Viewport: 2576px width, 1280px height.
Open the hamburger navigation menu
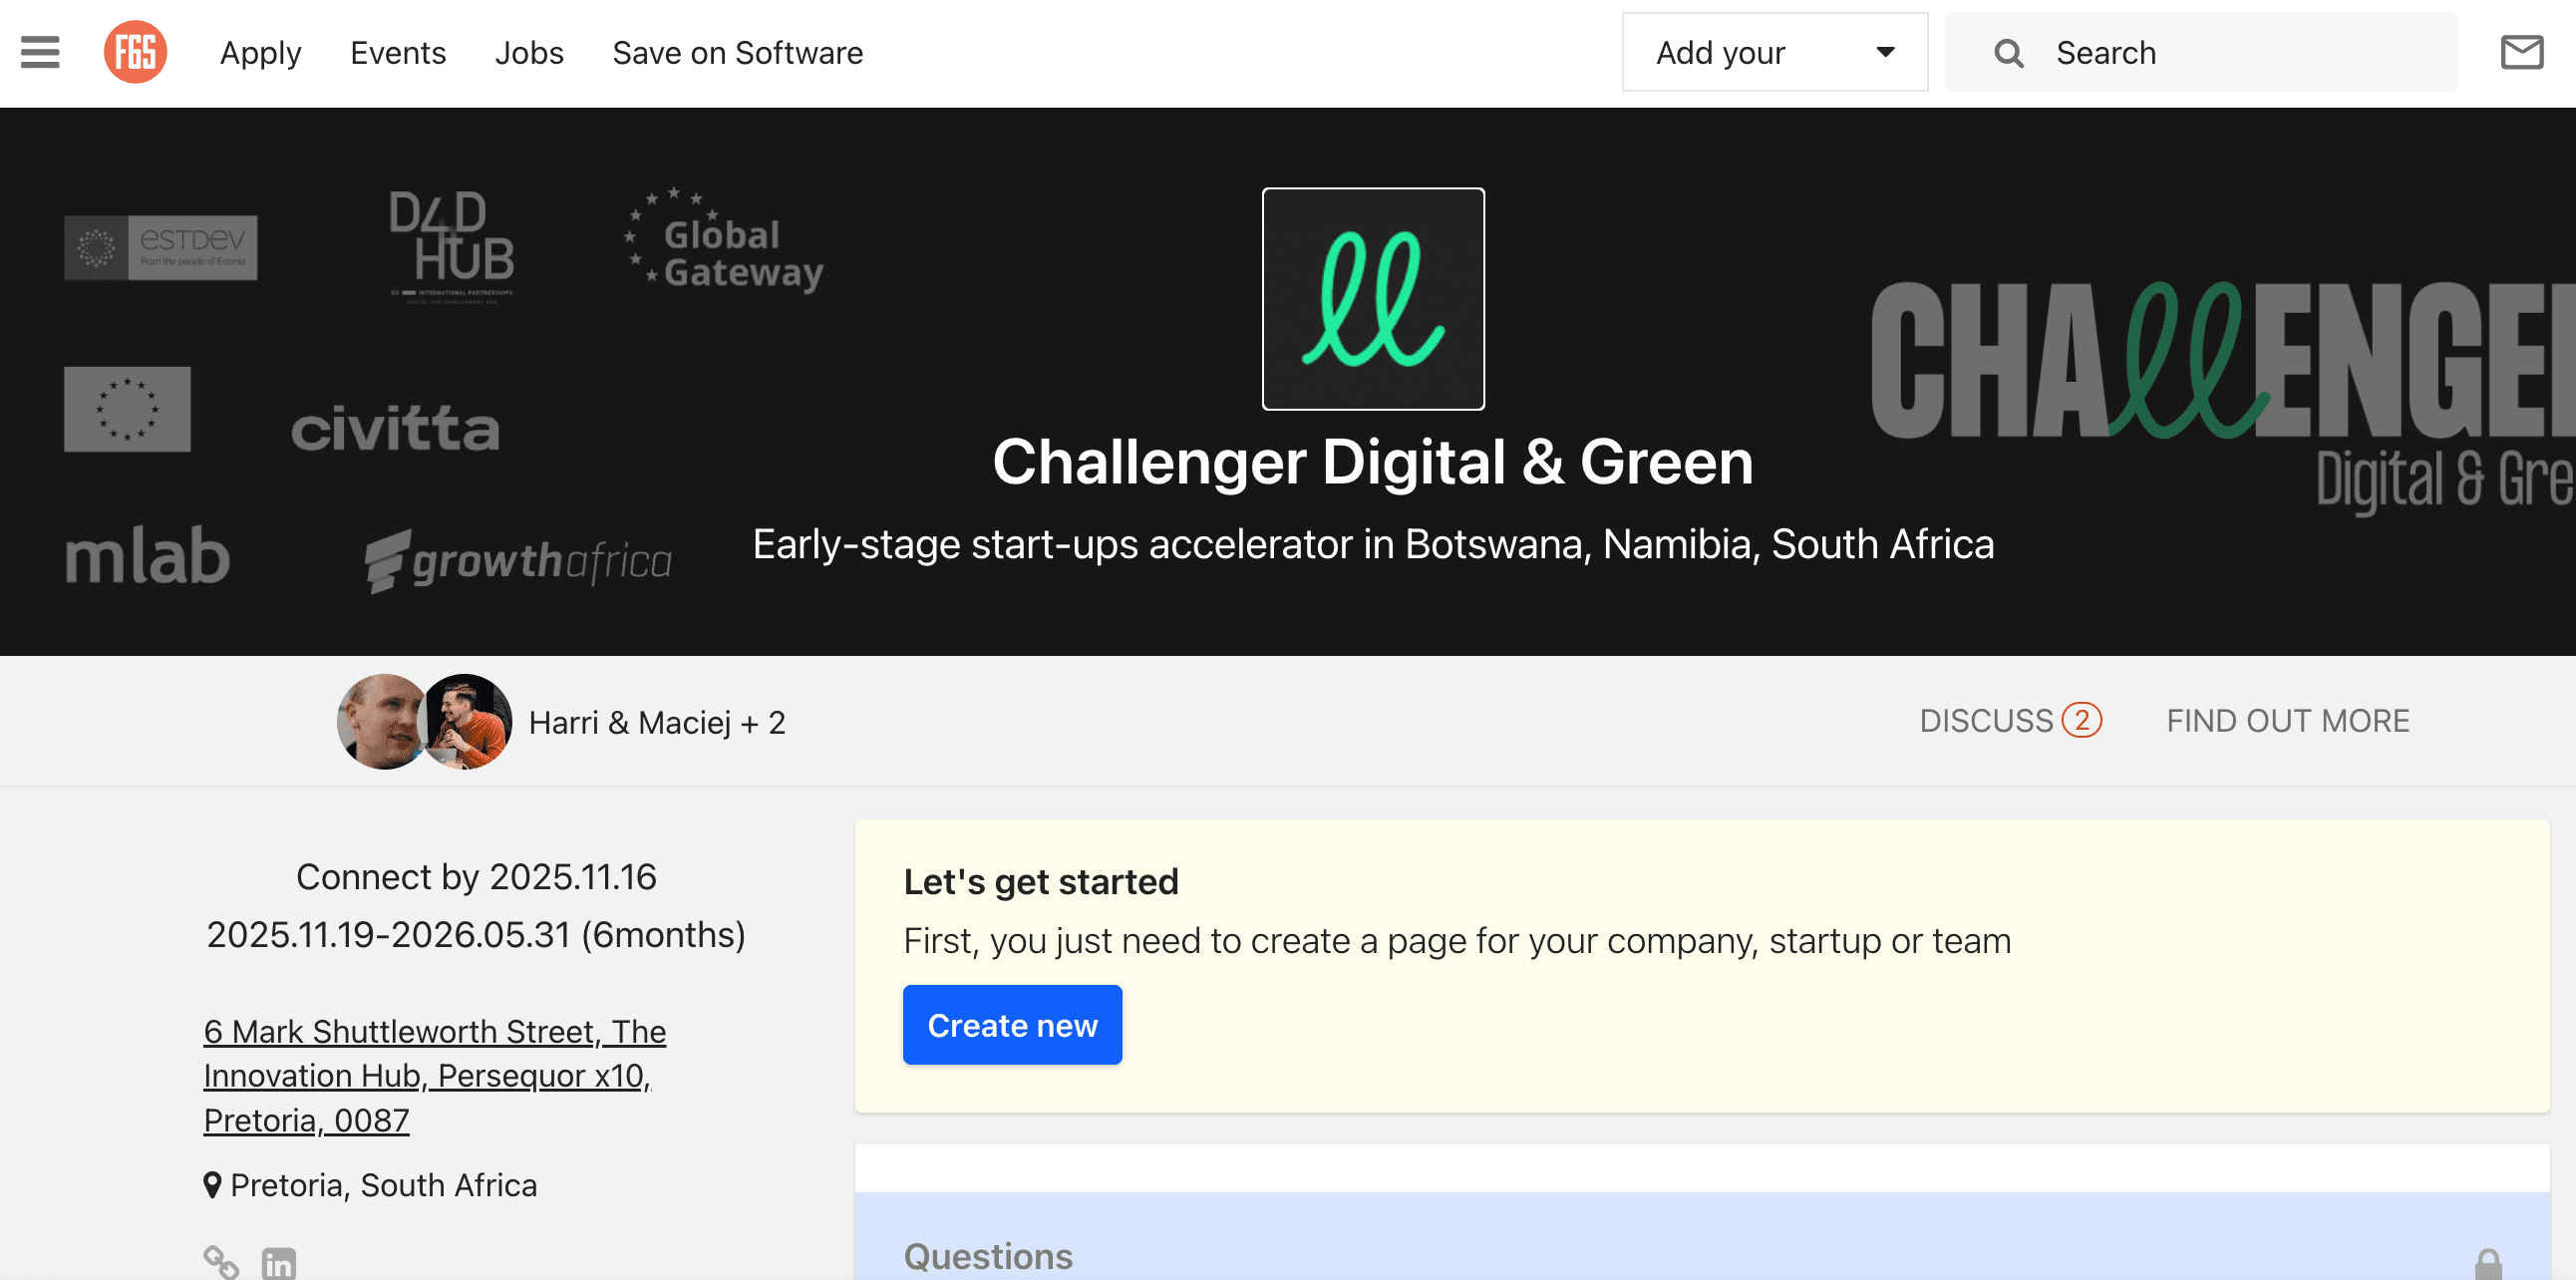pyautogui.click(x=39, y=52)
